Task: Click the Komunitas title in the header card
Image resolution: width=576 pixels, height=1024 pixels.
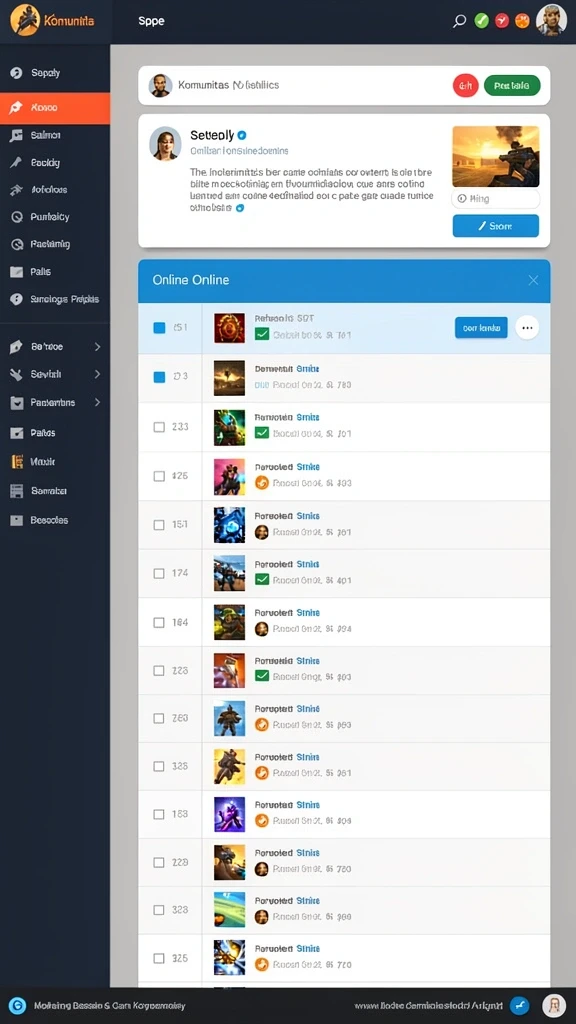Action: 229,85
